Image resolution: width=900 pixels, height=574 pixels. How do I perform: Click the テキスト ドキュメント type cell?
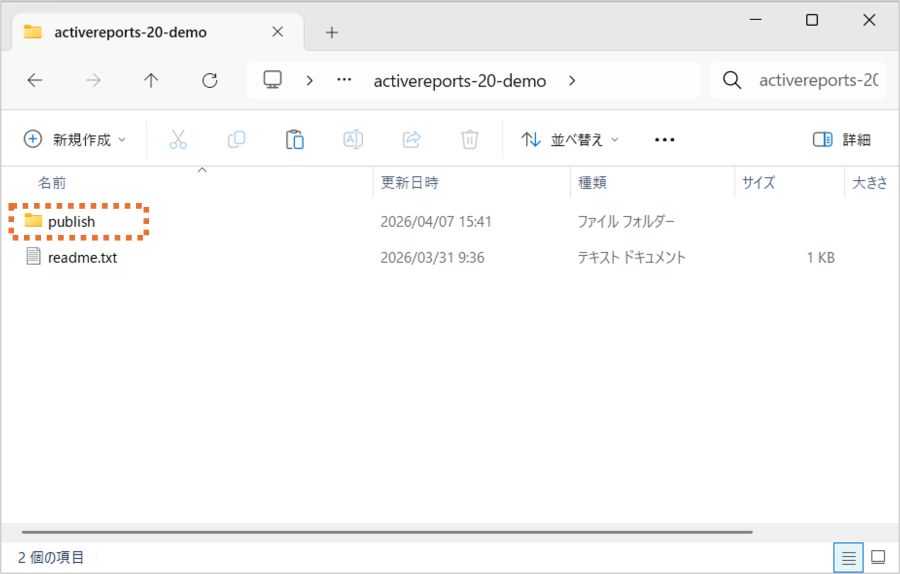point(631,258)
